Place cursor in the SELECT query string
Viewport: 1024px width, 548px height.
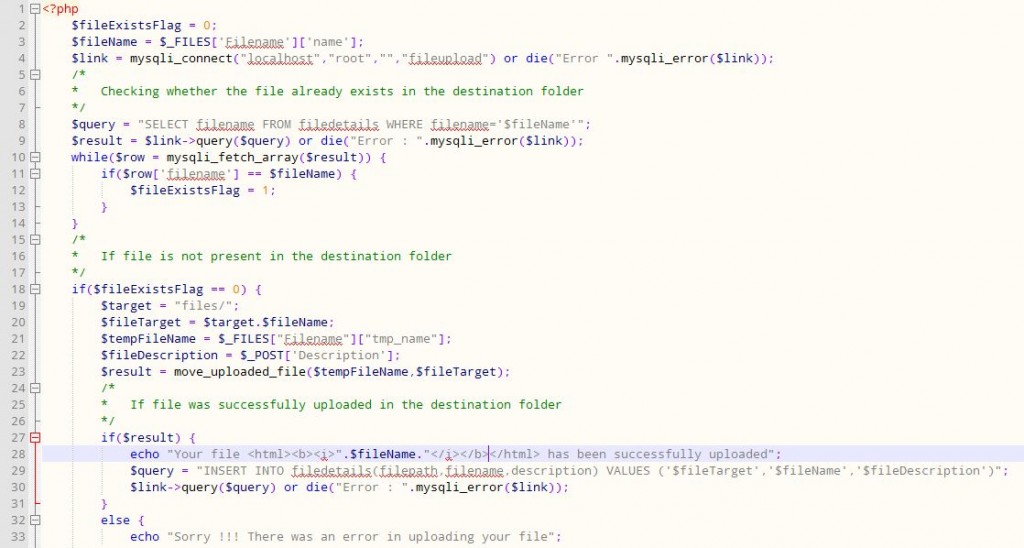pos(360,124)
